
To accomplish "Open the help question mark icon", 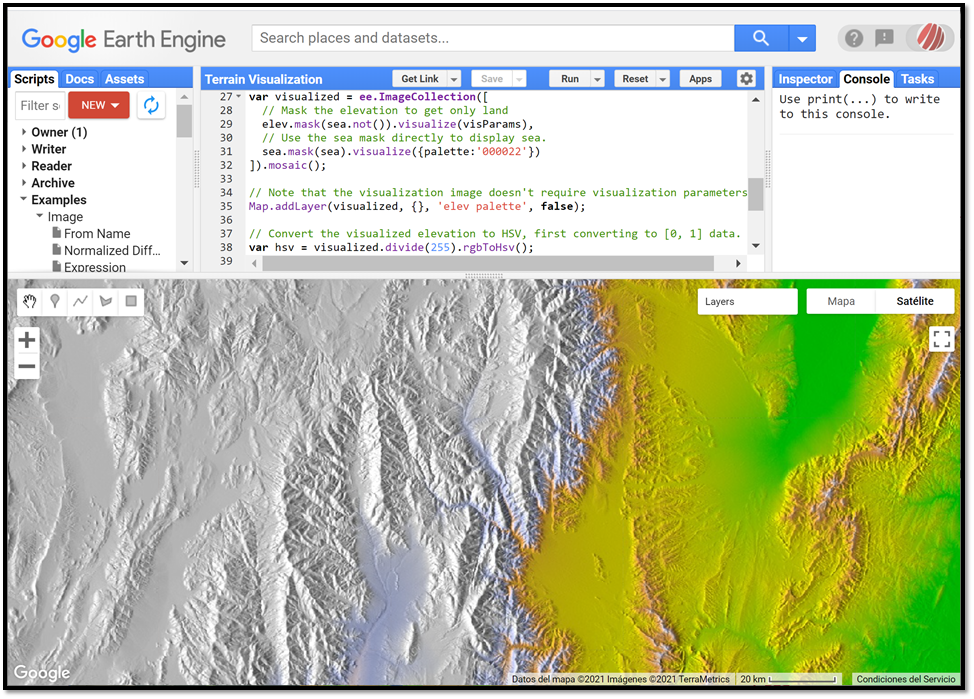I will click(x=854, y=39).
